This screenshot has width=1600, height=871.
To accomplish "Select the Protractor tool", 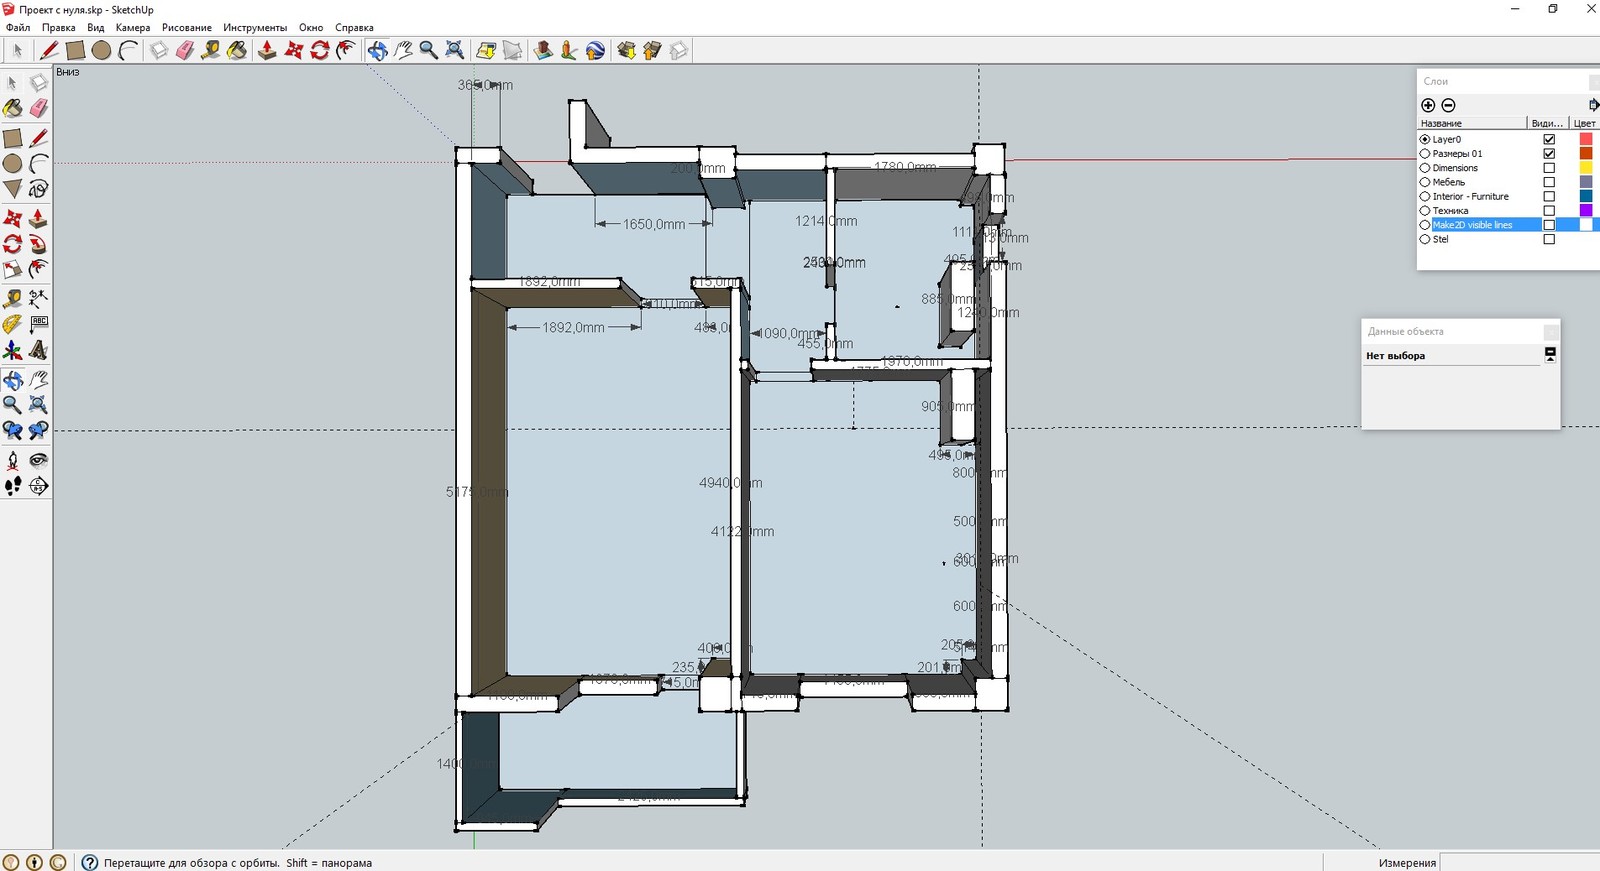I will tap(13, 324).
